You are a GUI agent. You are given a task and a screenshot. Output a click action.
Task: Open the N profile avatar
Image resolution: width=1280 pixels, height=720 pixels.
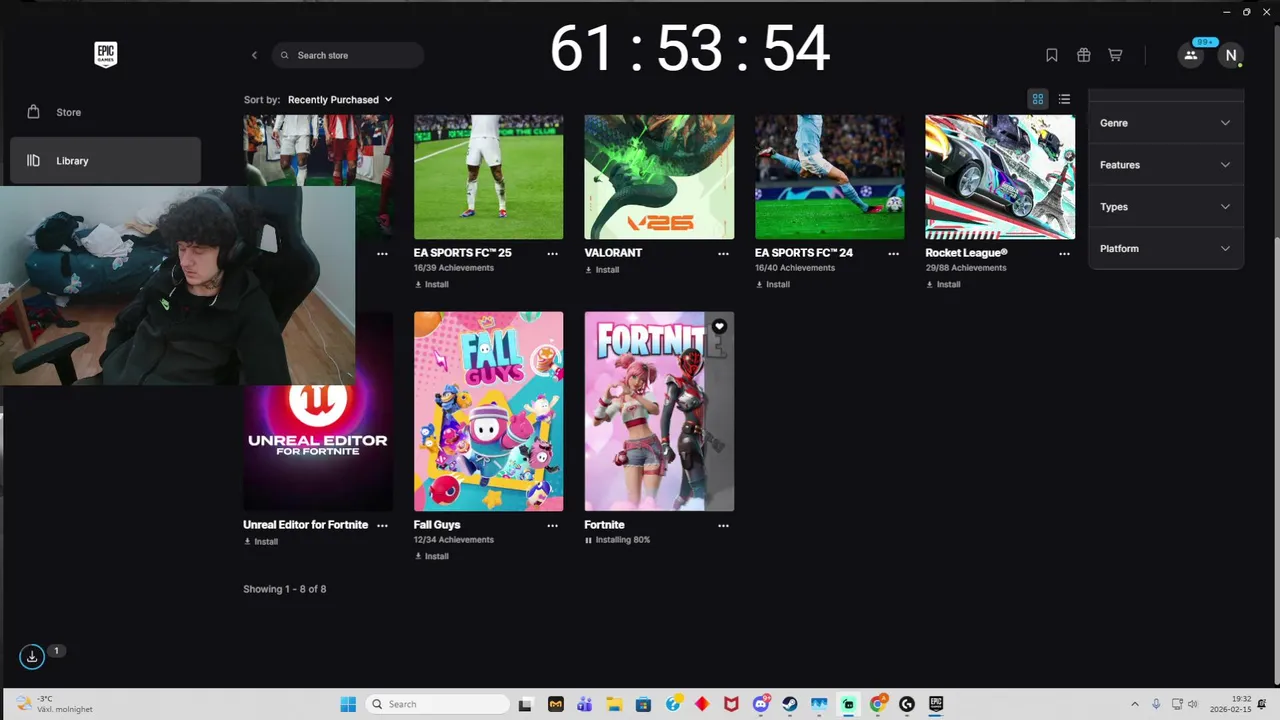click(x=1231, y=55)
